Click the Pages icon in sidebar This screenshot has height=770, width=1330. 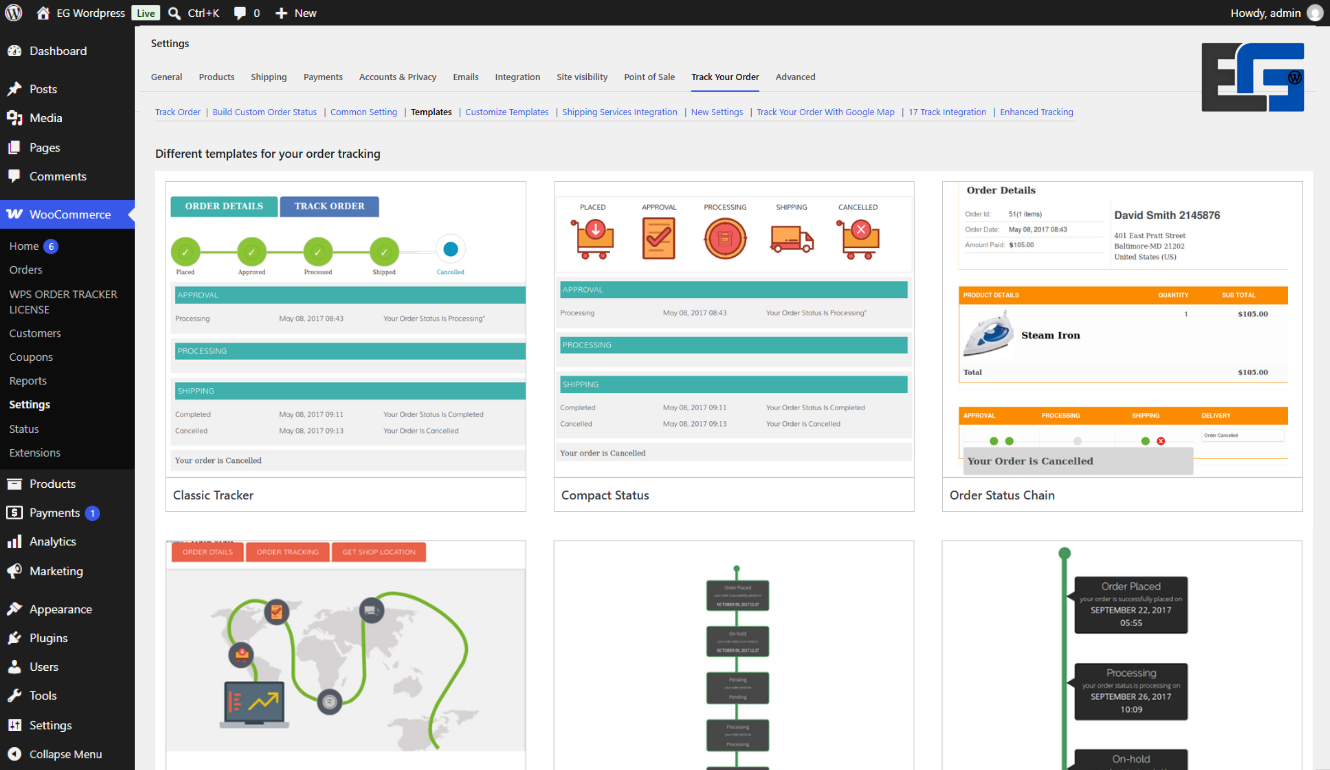(x=14, y=147)
